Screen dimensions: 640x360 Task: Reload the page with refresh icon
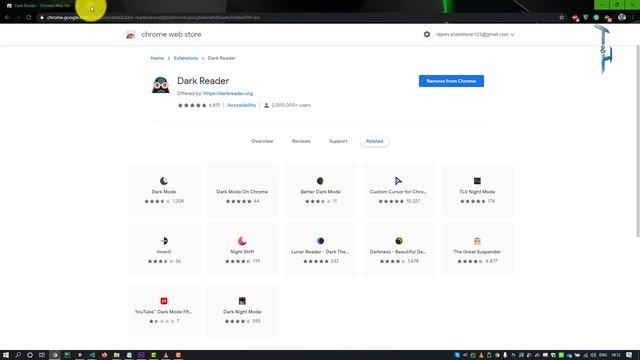click(x=29, y=18)
